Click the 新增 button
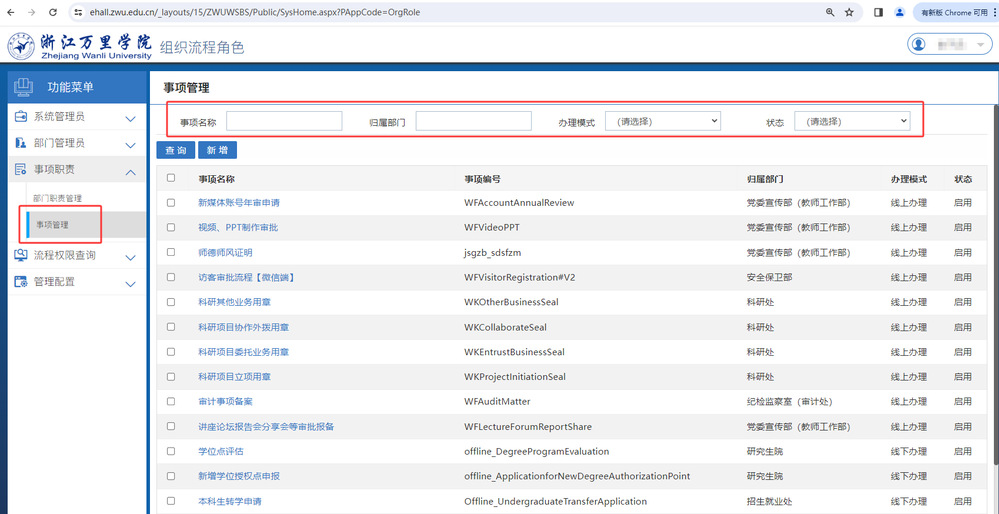The height and width of the screenshot is (514, 999). tap(217, 150)
